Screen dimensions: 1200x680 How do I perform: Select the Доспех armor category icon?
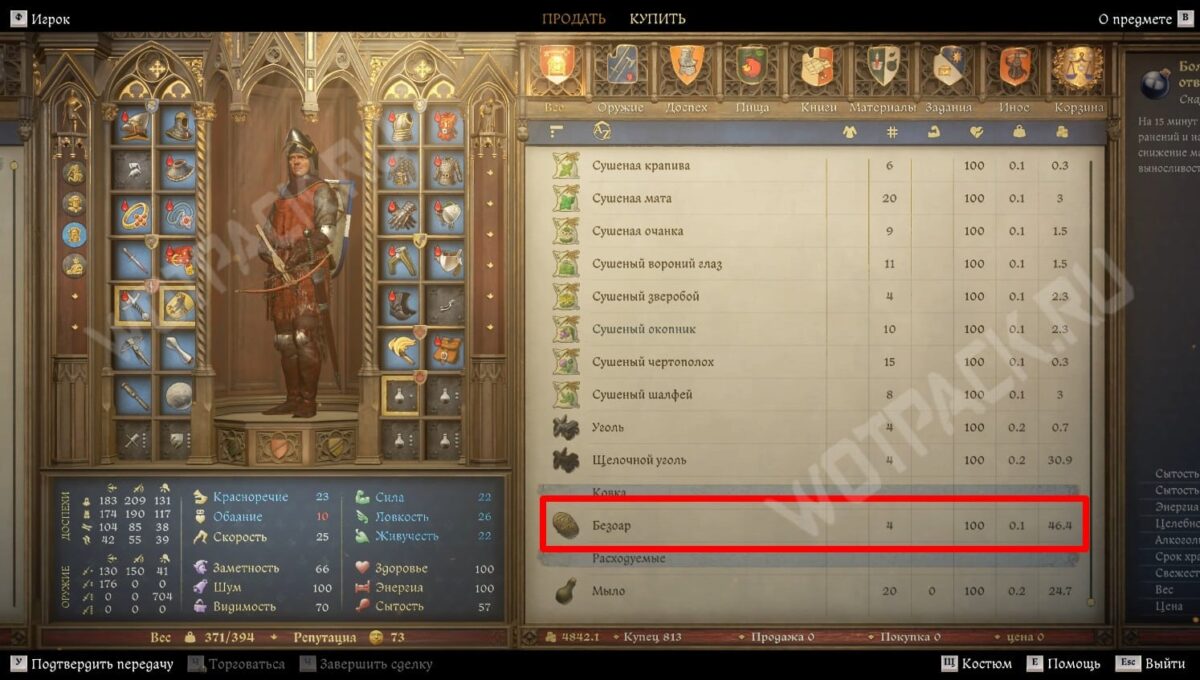[x=686, y=65]
